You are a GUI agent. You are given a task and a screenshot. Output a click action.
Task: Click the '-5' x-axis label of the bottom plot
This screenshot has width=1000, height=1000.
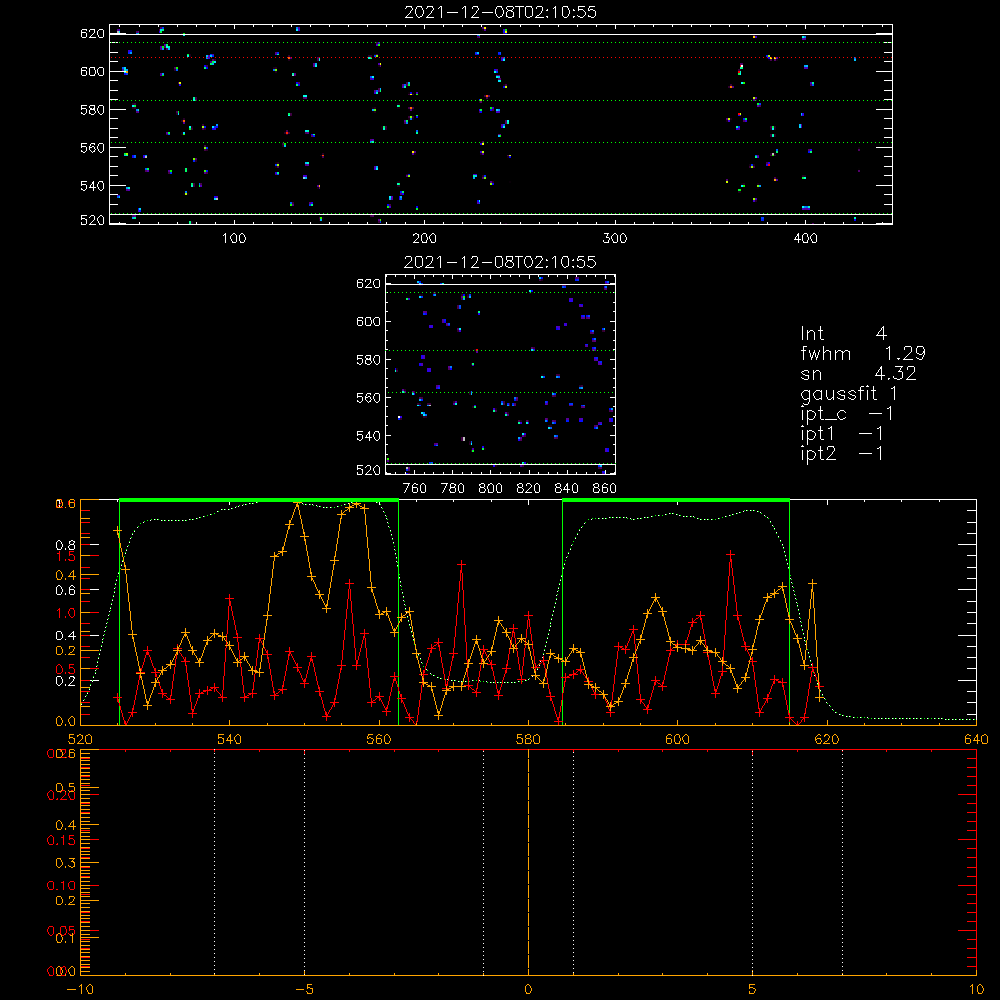coord(304,990)
